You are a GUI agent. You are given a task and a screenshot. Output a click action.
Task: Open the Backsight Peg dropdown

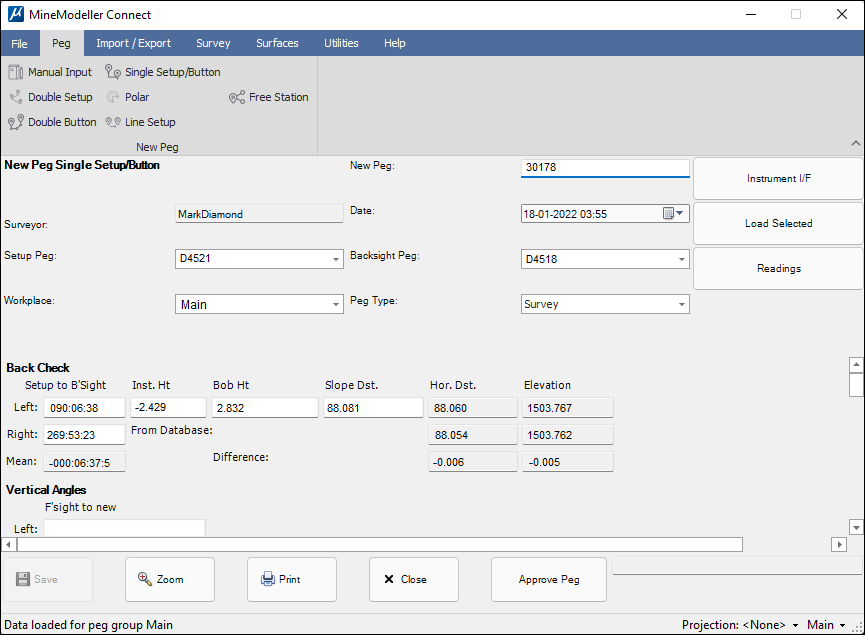point(682,260)
